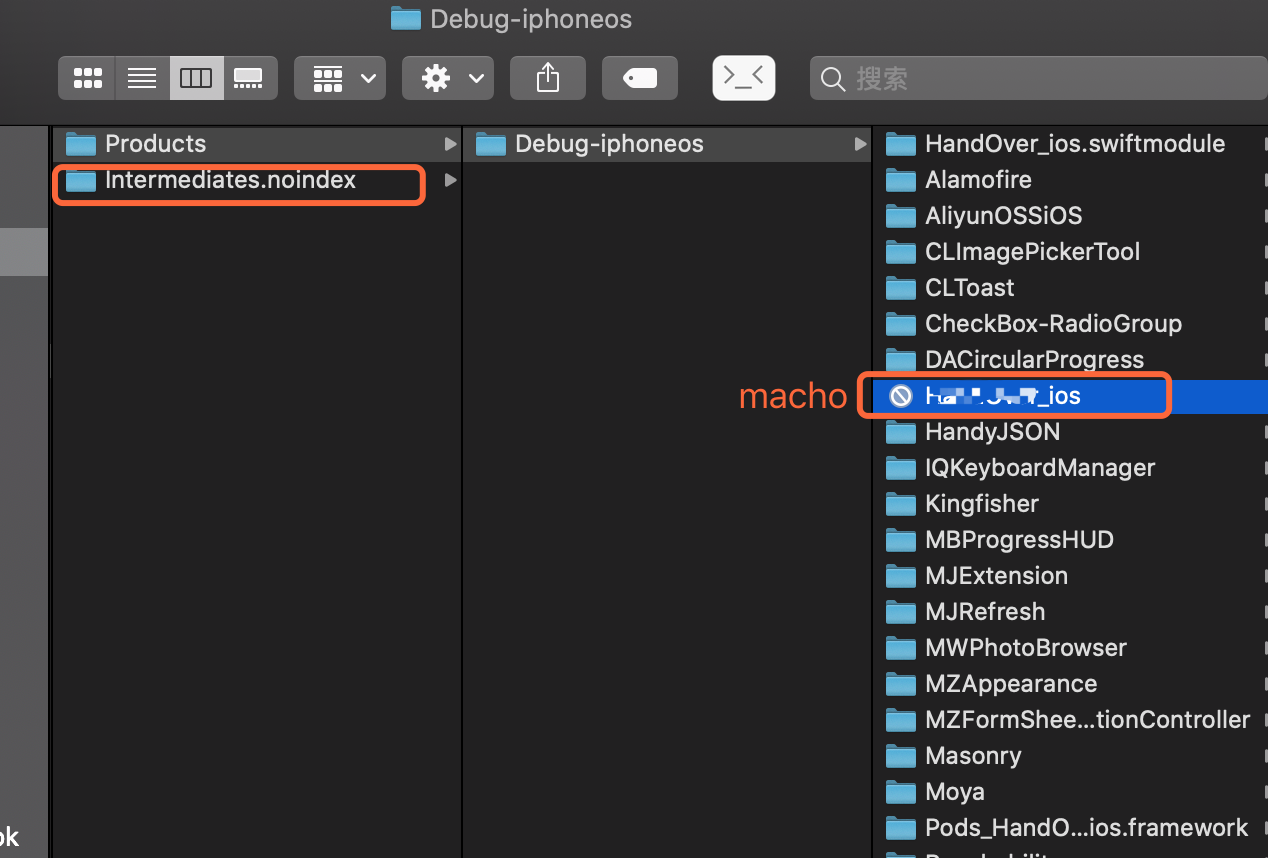Select the Pods_HandO...ios.framework folder

point(1070,828)
